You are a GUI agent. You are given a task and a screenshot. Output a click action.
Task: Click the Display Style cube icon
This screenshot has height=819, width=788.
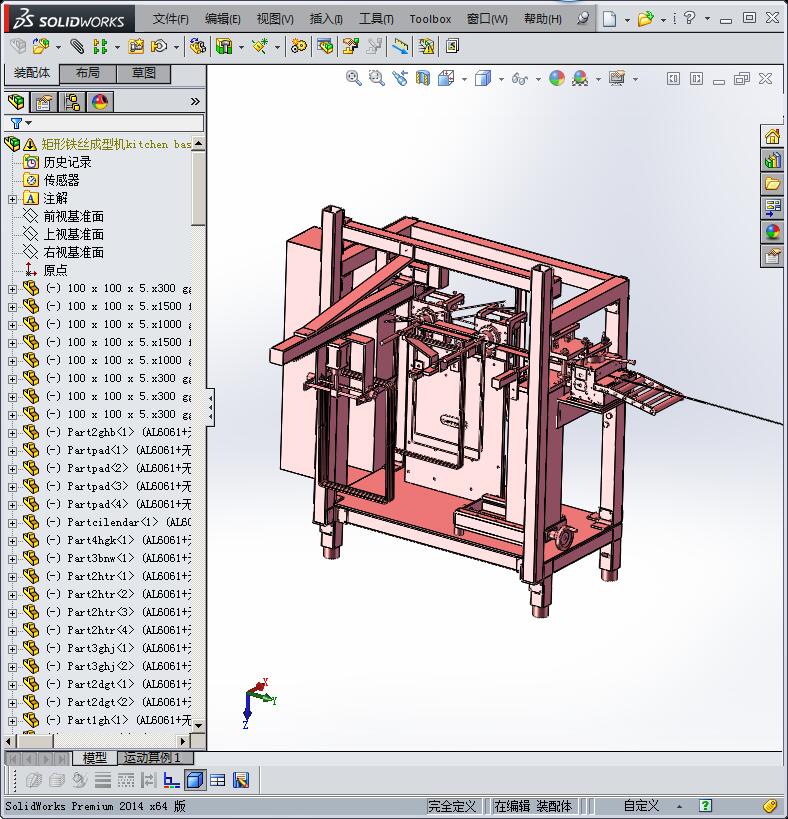click(483, 78)
